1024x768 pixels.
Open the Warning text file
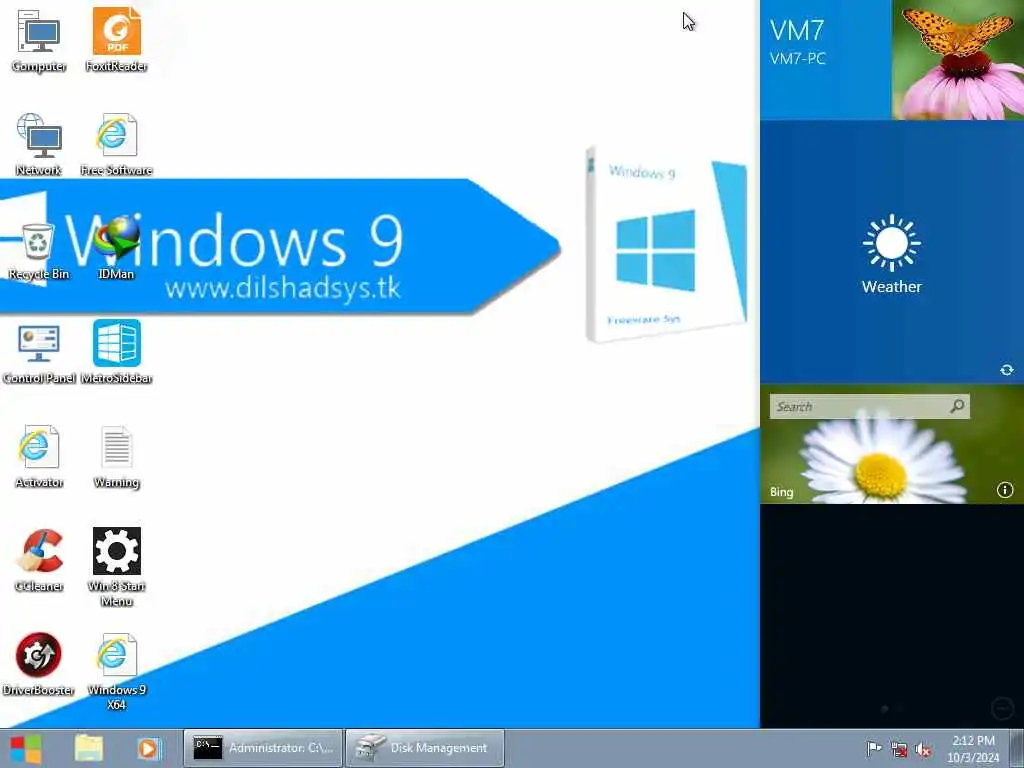point(116,456)
